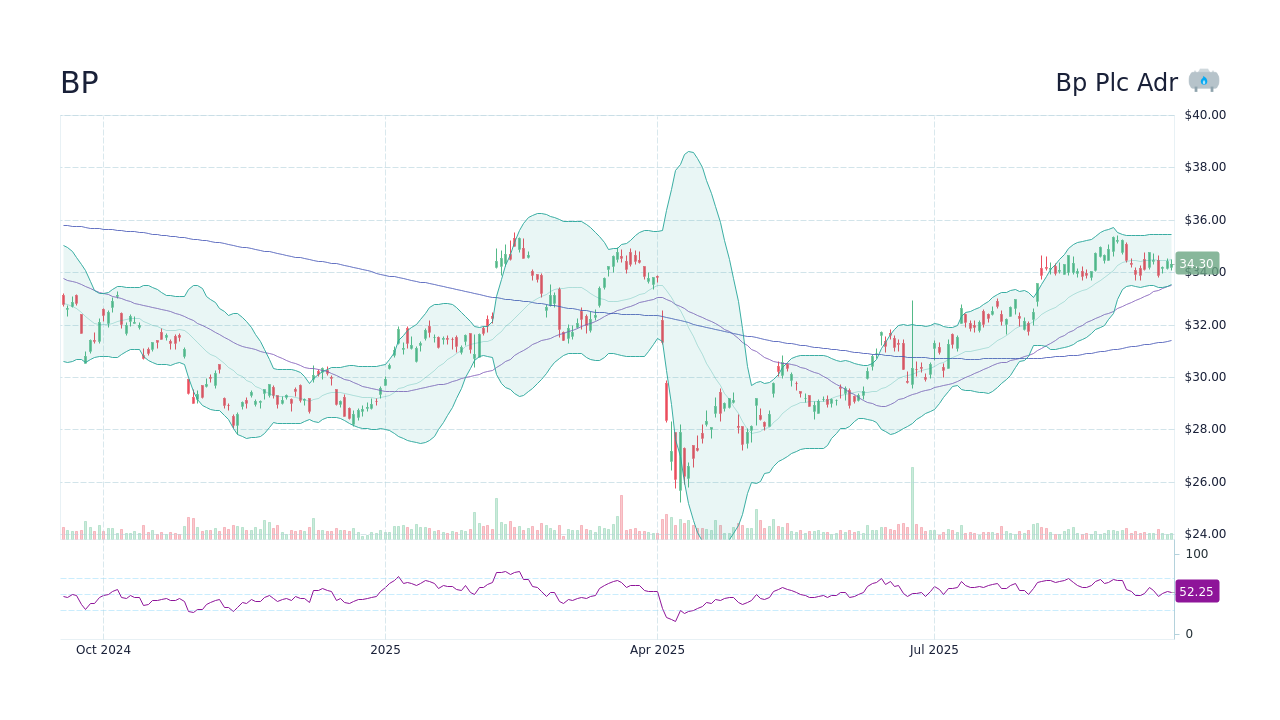Click the gas tank flame icon beside title
This screenshot has height=720, width=1280.
coord(1204,80)
